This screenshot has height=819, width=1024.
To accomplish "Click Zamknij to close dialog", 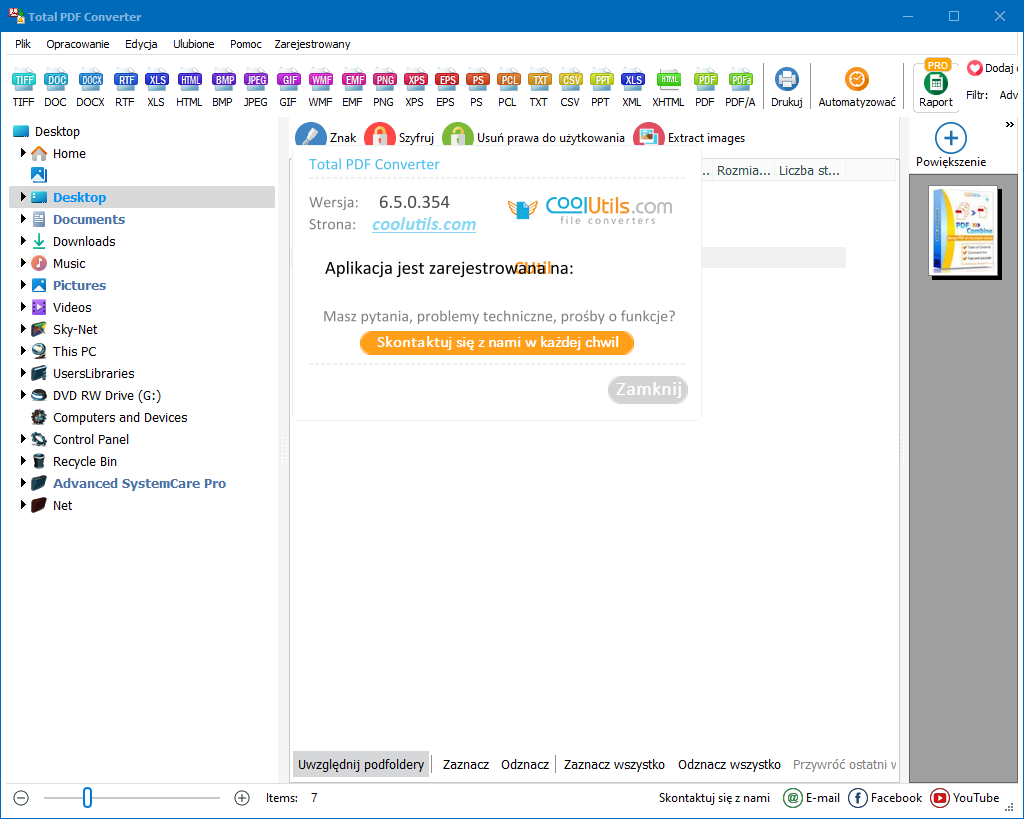I will click(x=648, y=390).
